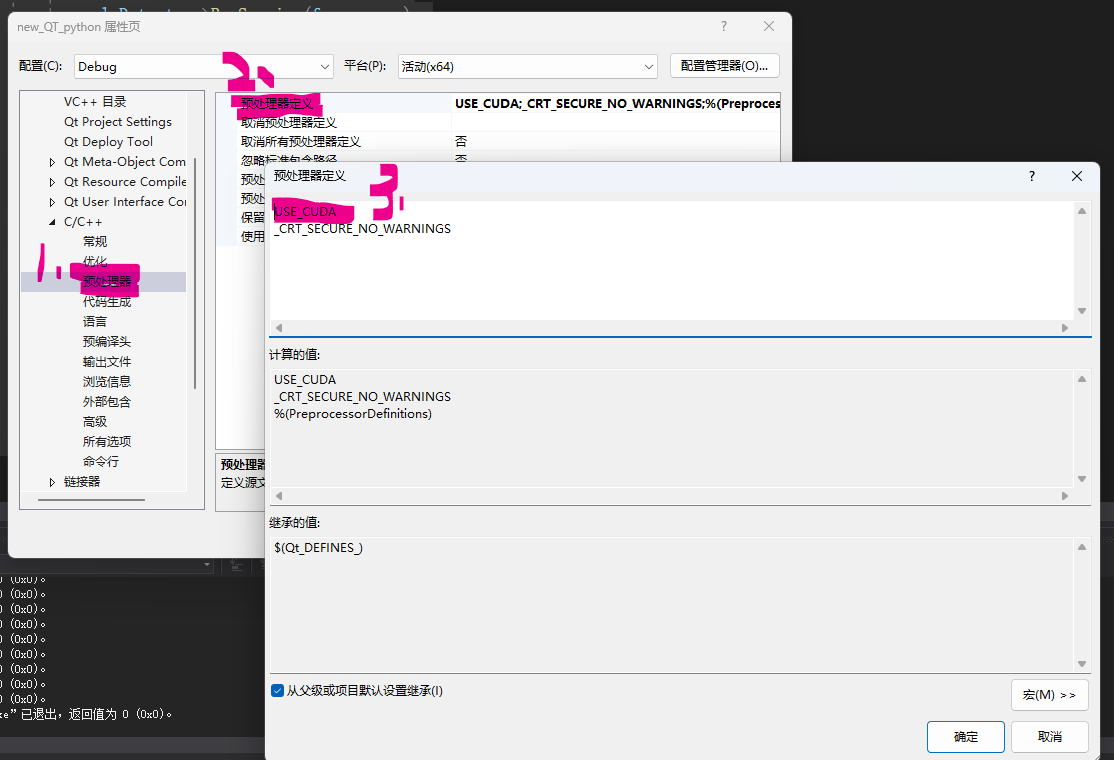Select the 代码生成 settings page
This screenshot has height=760, width=1114.
104,301
